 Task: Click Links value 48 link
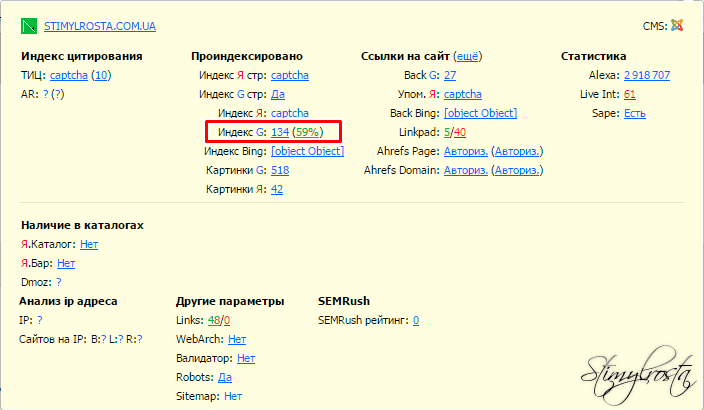point(214,320)
